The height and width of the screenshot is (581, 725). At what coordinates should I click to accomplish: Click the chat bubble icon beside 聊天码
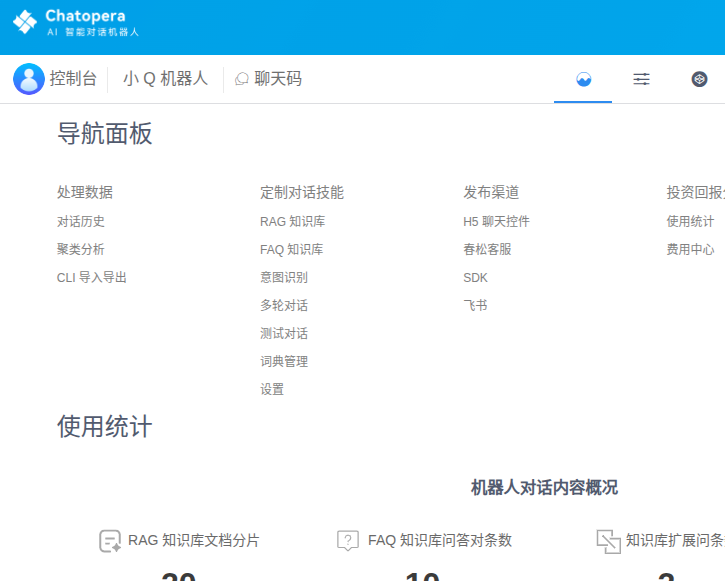[241, 79]
